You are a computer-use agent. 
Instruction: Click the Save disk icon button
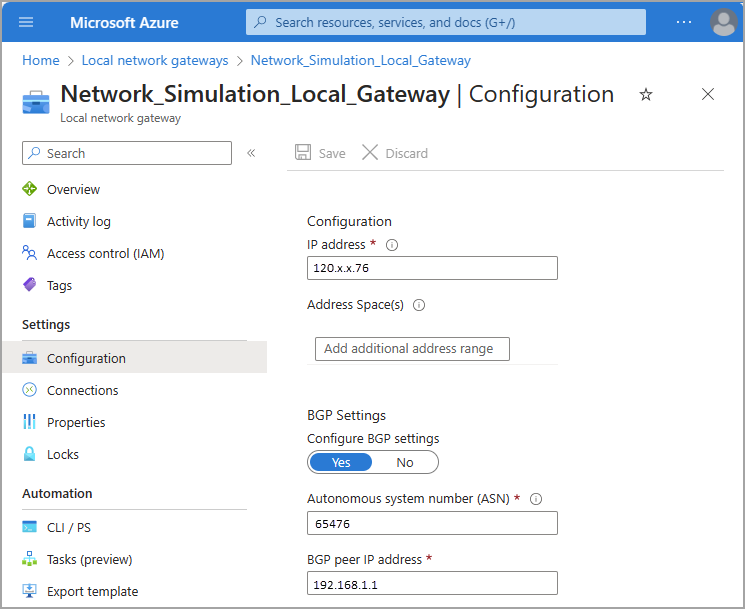(x=303, y=153)
